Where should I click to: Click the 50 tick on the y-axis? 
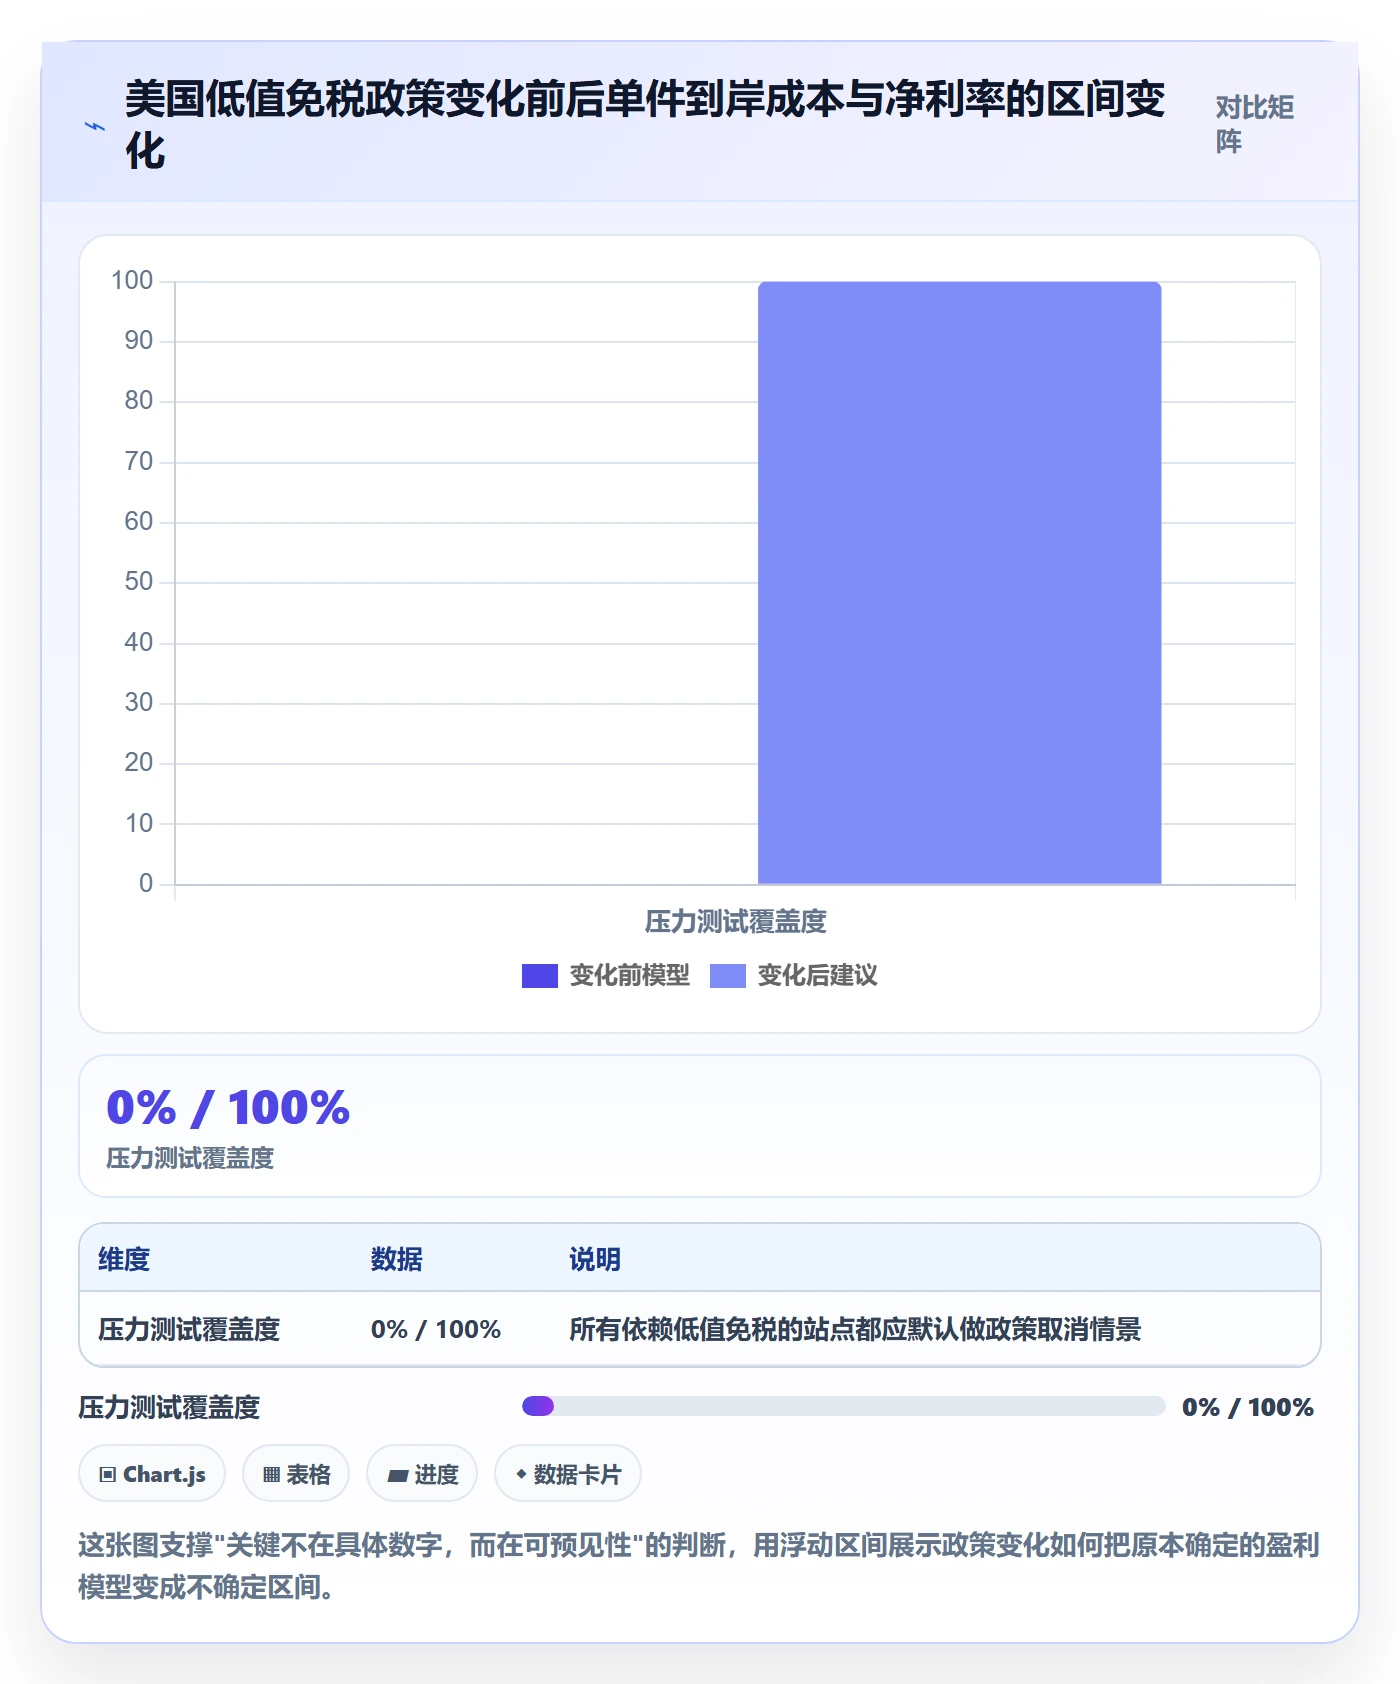pyautogui.click(x=139, y=582)
